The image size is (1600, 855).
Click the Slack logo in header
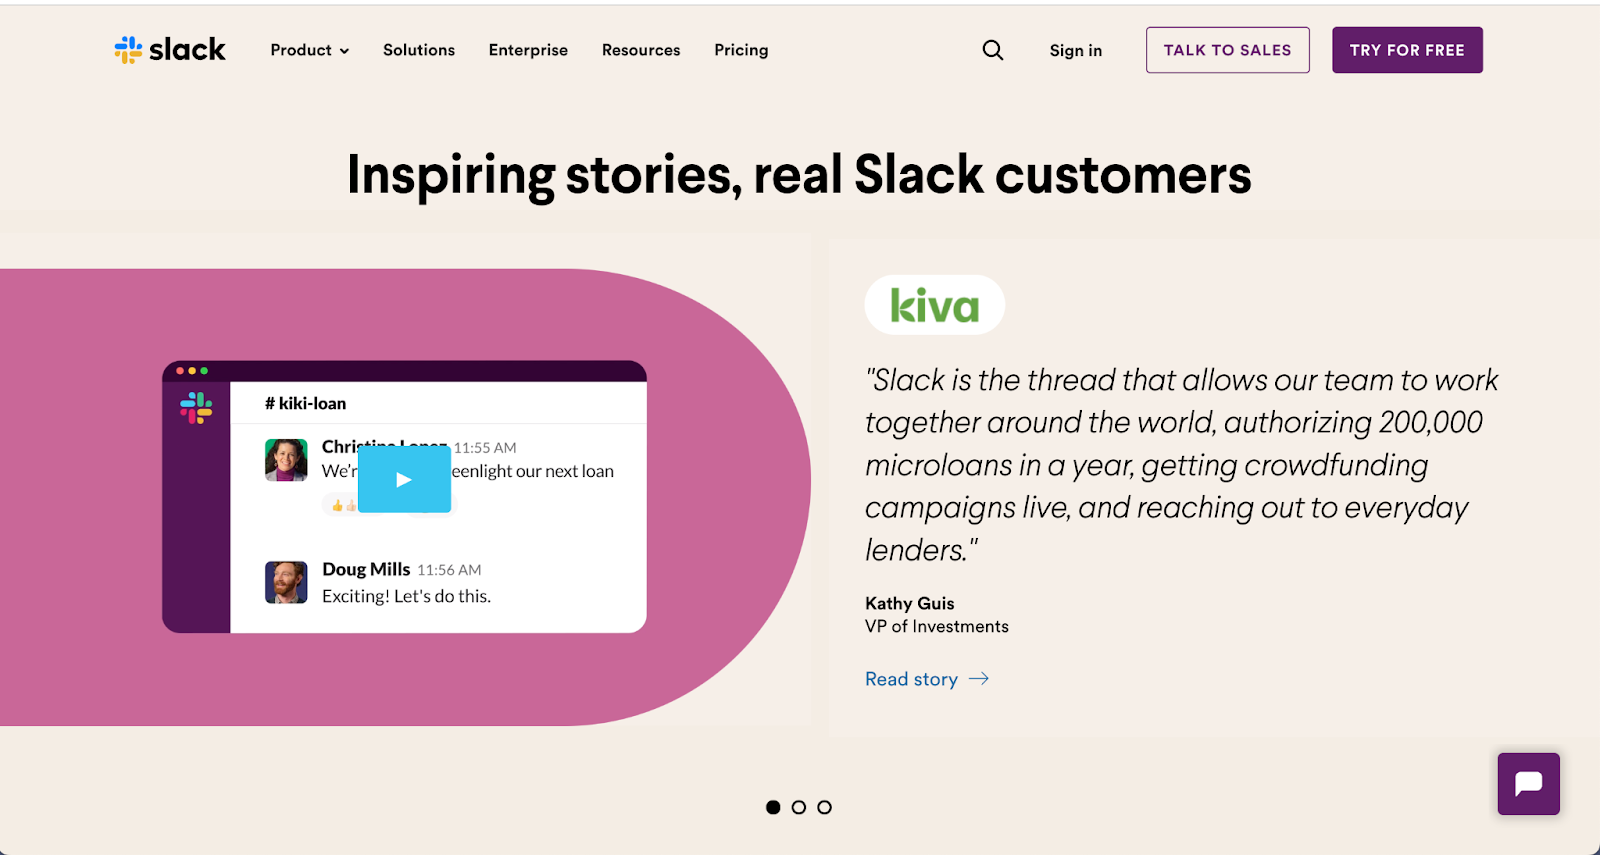point(170,50)
